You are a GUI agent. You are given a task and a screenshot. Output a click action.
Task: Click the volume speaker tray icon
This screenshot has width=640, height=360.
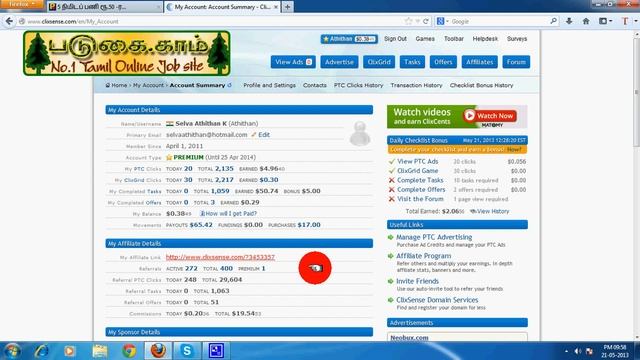(x=577, y=351)
